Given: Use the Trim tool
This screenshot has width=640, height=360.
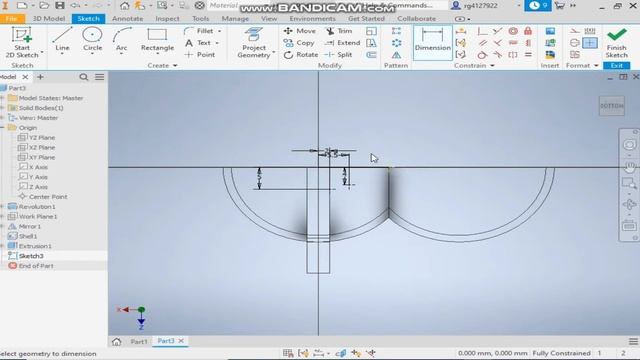Looking at the screenshot, I should (x=339, y=31).
